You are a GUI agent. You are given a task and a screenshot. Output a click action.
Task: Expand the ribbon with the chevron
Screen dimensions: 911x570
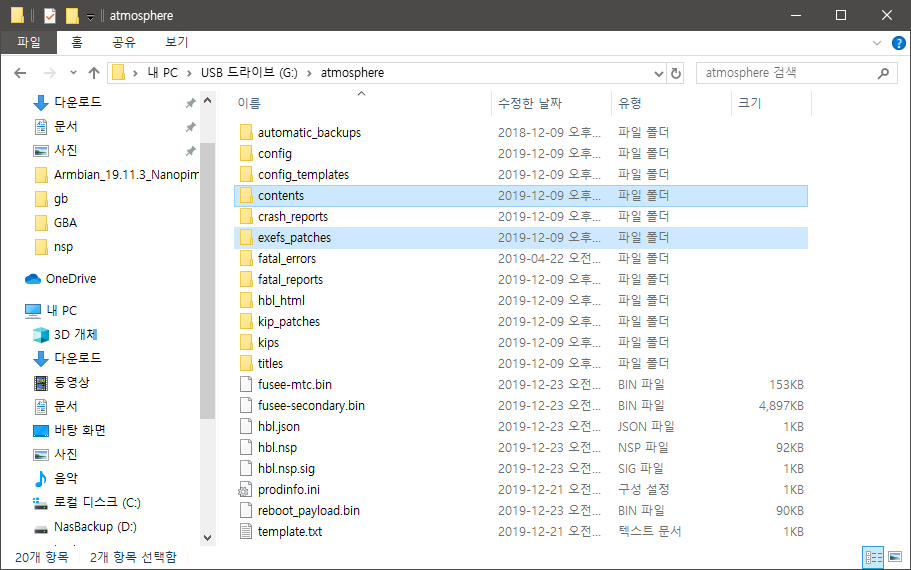click(877, 43)
